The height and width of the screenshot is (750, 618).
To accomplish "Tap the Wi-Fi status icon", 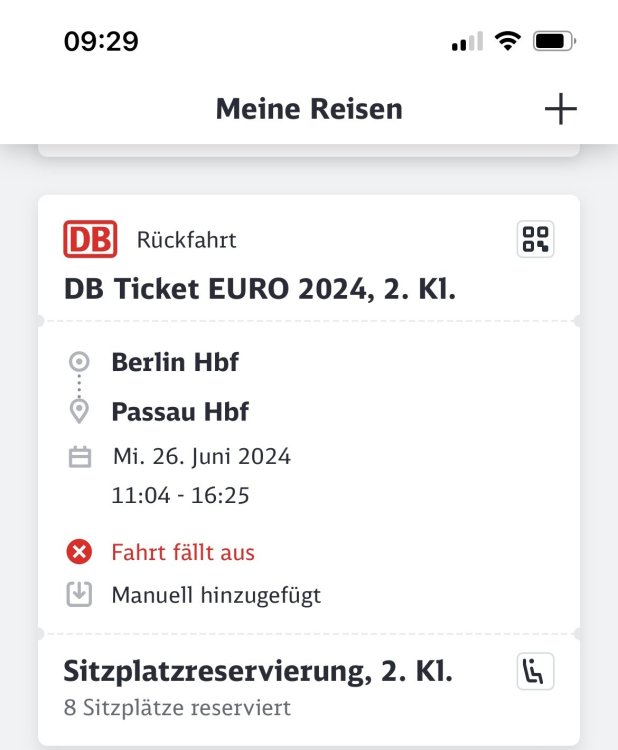I will [508, 41].
